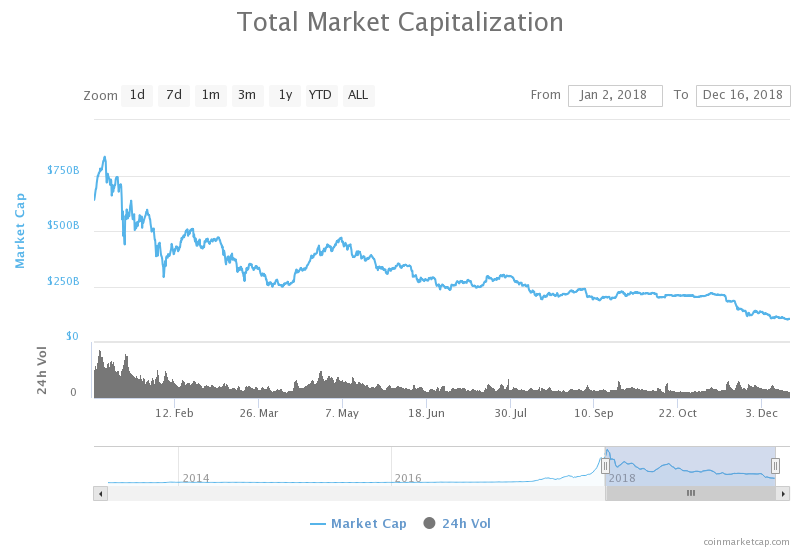The image size is (800, 550).
Task: Click the left range handle in navigator
Action: click(605, 466)
